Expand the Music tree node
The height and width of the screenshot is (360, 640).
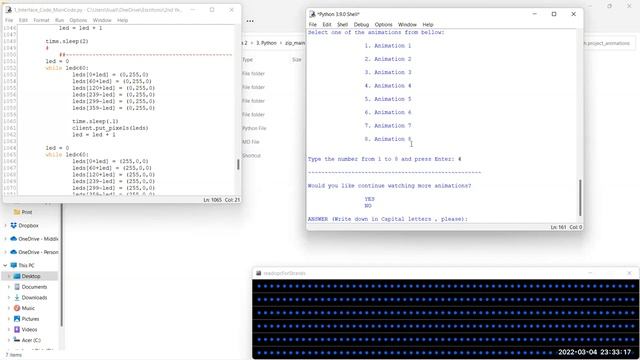[9, 308]
